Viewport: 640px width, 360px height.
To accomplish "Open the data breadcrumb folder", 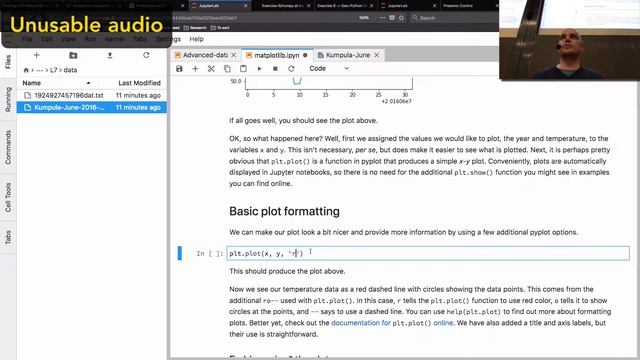I will 70,70.
